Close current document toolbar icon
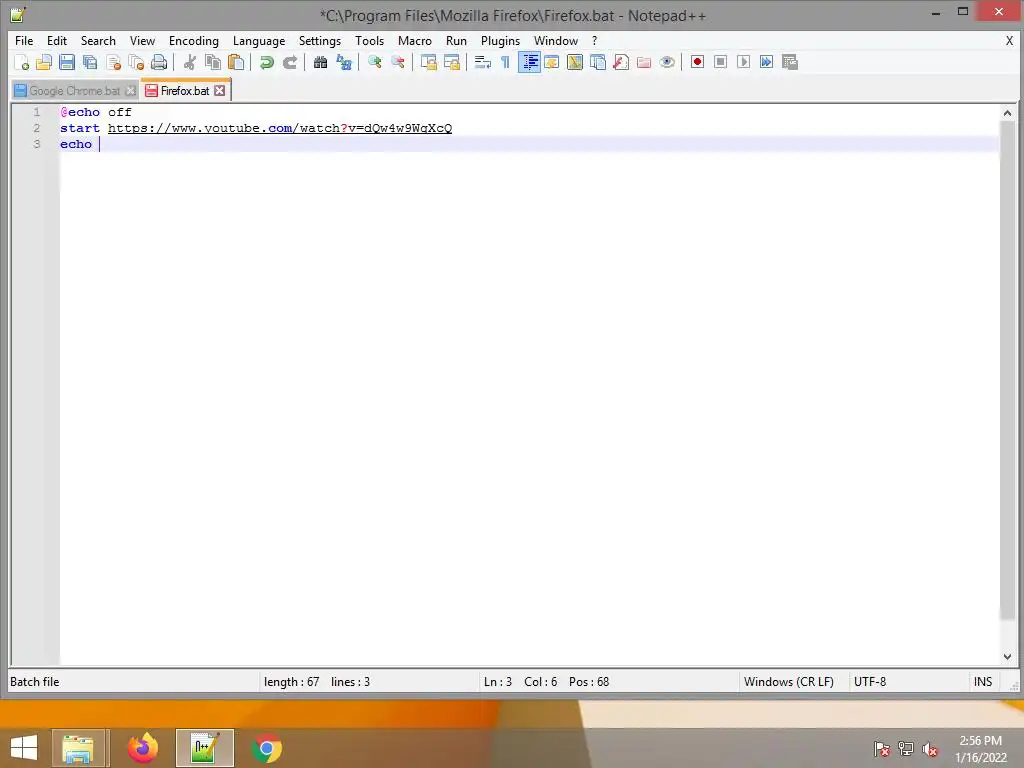This screenshot has height=768, width=1024. [113, 62]
